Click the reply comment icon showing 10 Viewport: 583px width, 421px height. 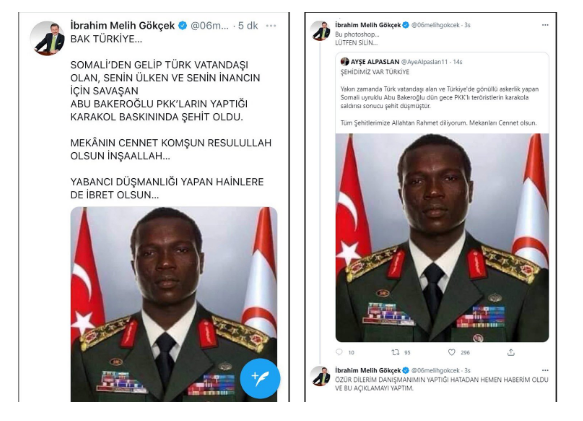click(339, 352)
